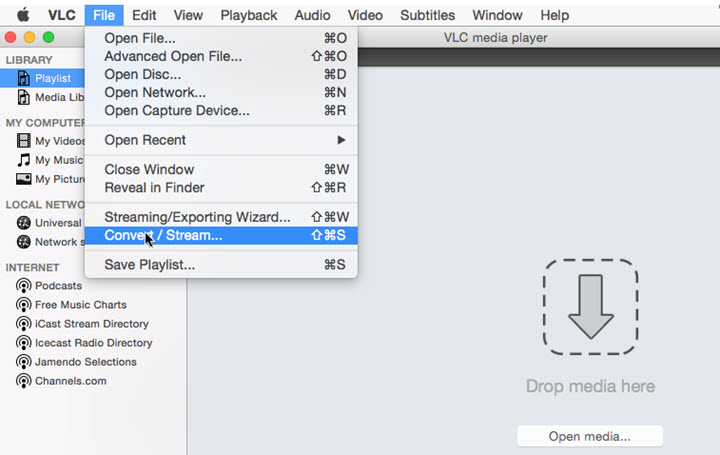Image resolution: width=720 pixels, height=455 pixels.
Task: Open My Videos film icon
Action: coord(24,141)
